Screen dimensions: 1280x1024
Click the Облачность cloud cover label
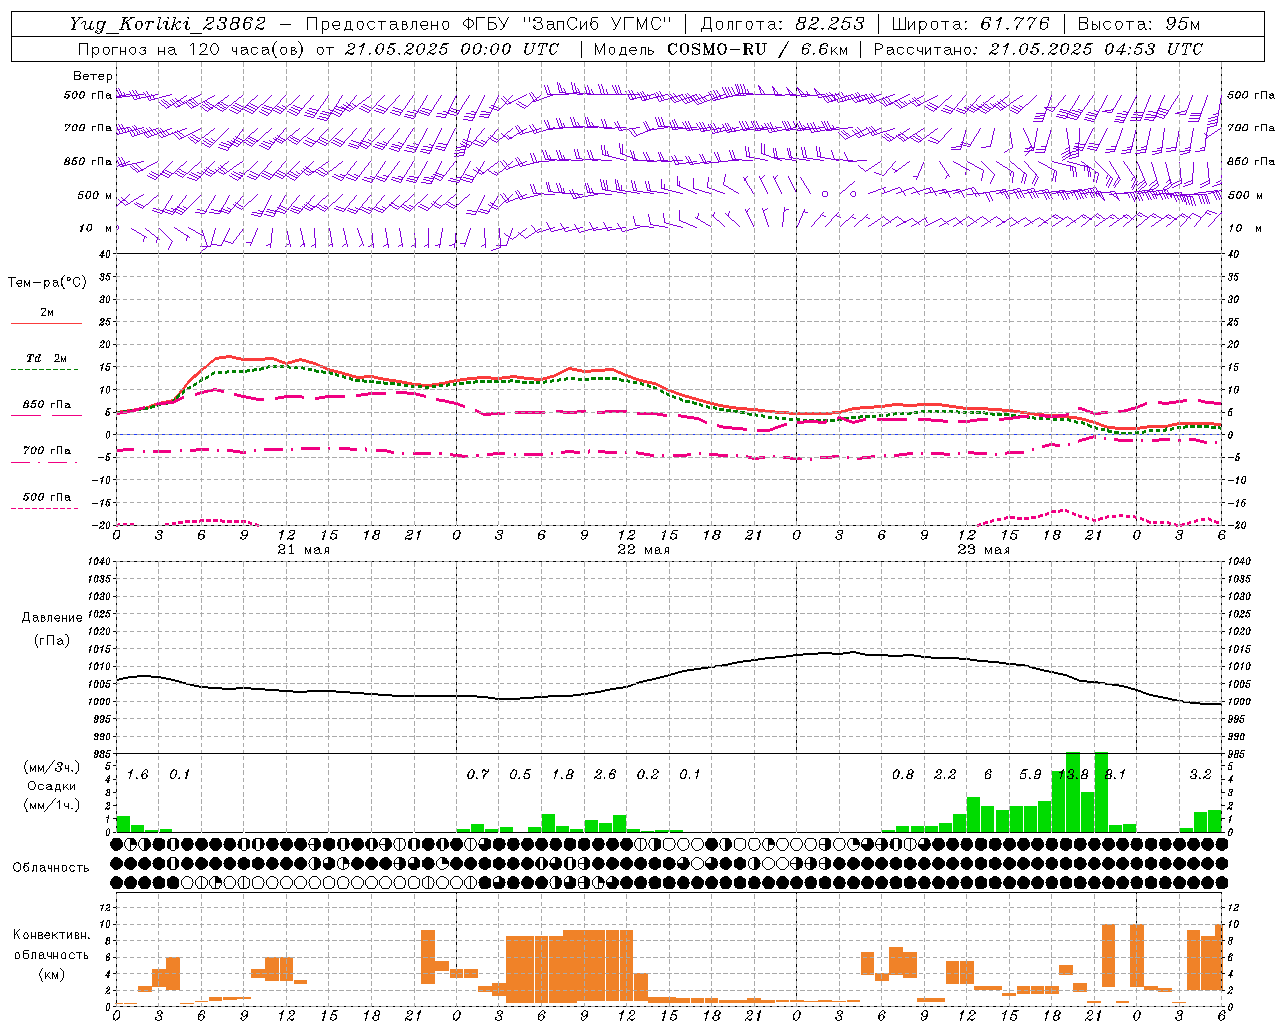tap(51, 867)
